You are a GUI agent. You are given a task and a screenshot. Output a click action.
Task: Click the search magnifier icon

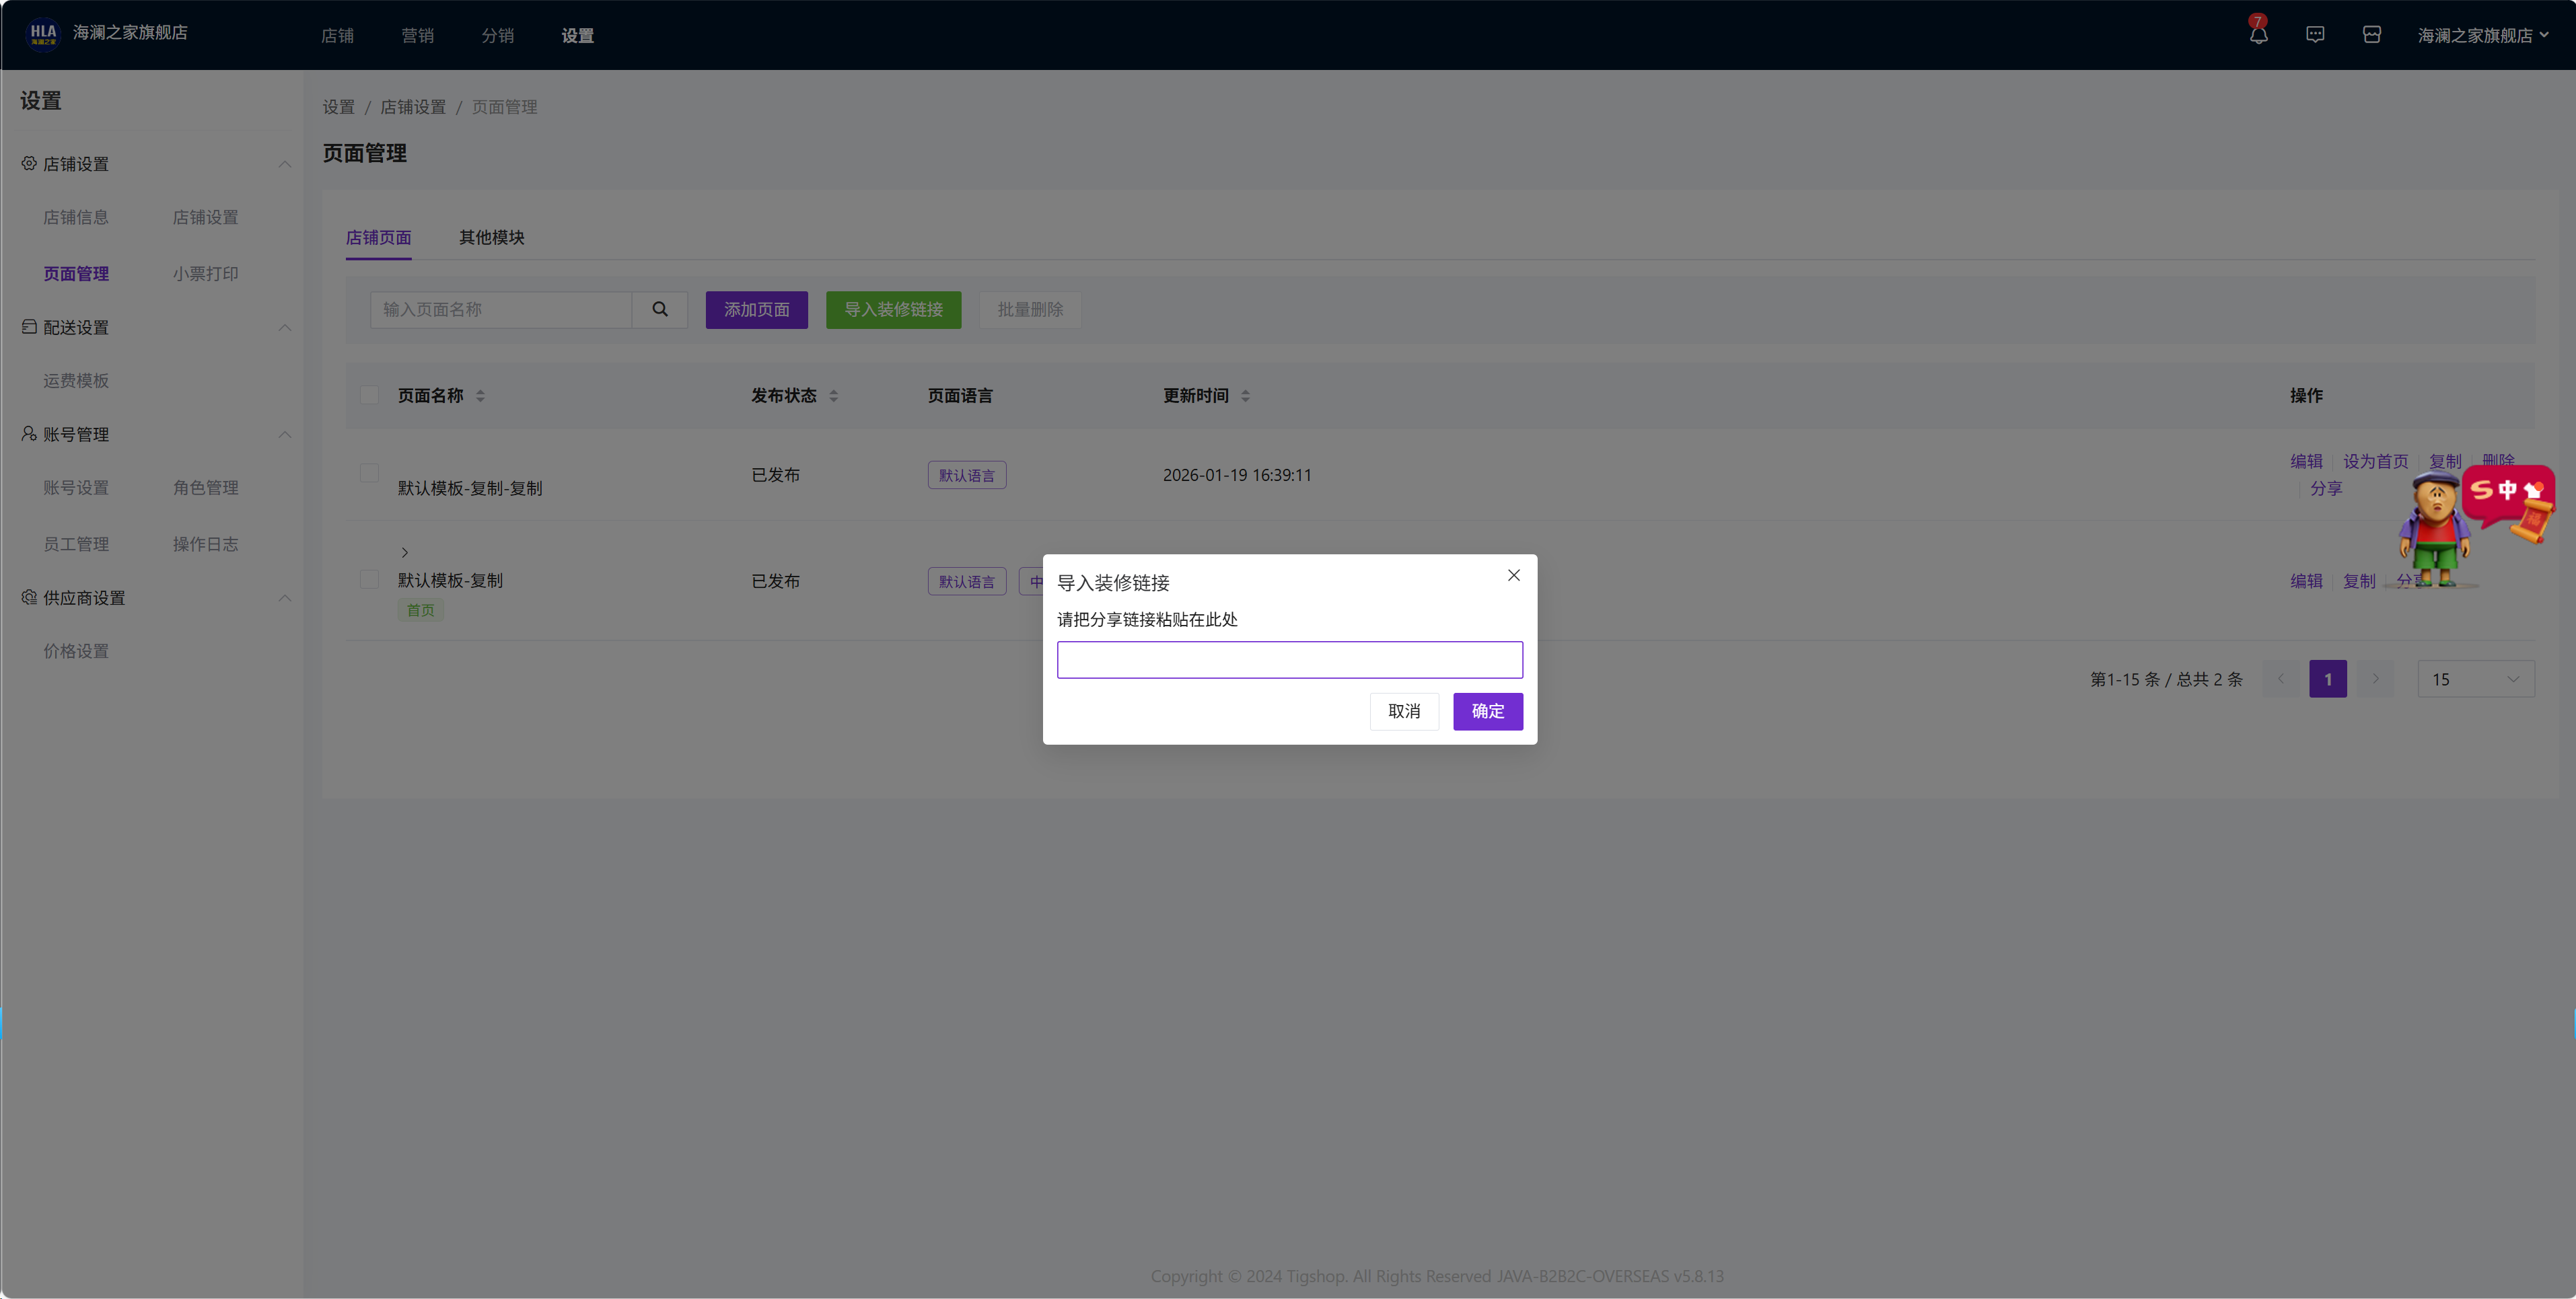point(660,309)
